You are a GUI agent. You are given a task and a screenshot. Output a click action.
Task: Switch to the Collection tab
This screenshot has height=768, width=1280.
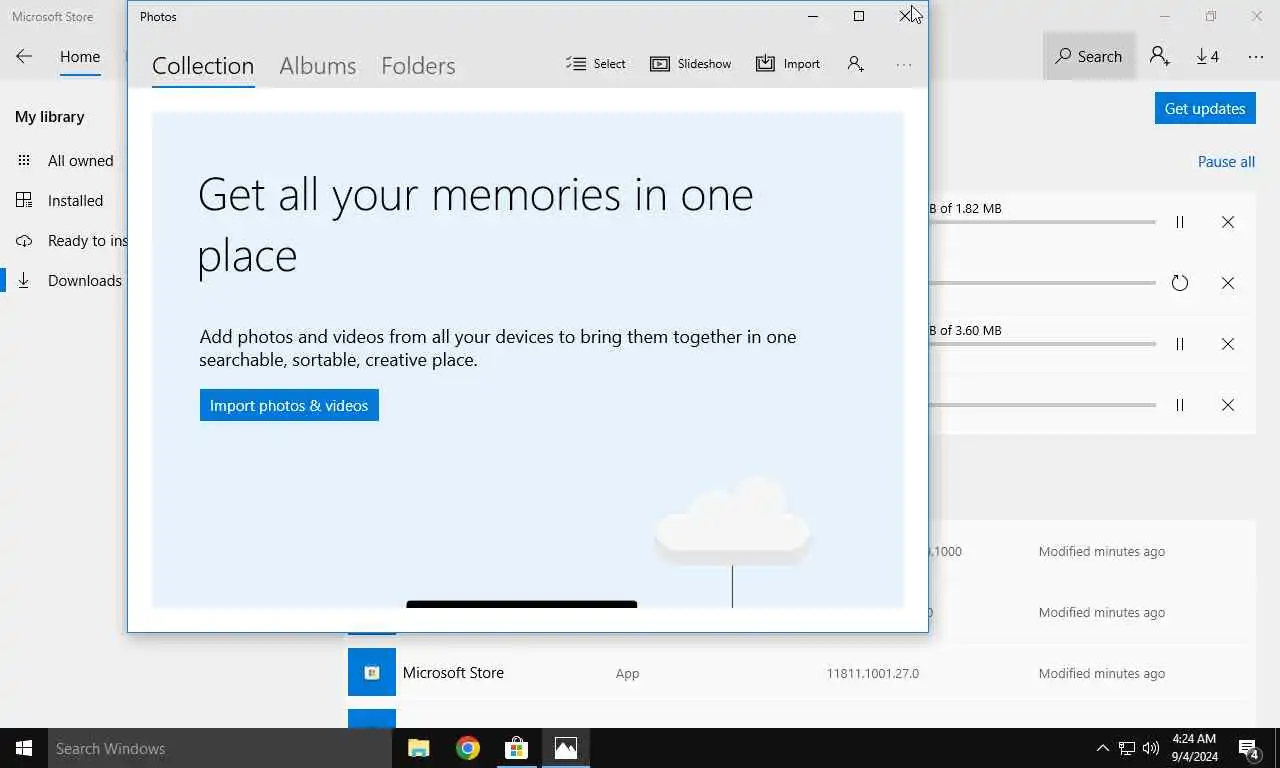[x=203, y=66]
